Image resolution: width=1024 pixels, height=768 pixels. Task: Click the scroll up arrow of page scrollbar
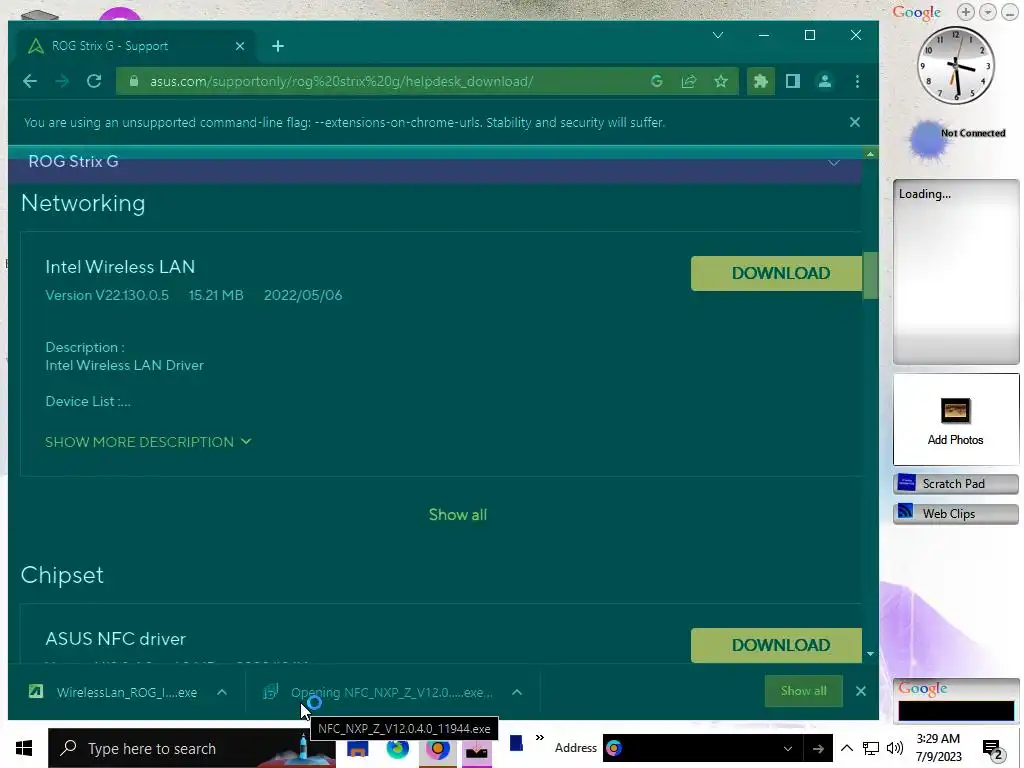(870, 154)
